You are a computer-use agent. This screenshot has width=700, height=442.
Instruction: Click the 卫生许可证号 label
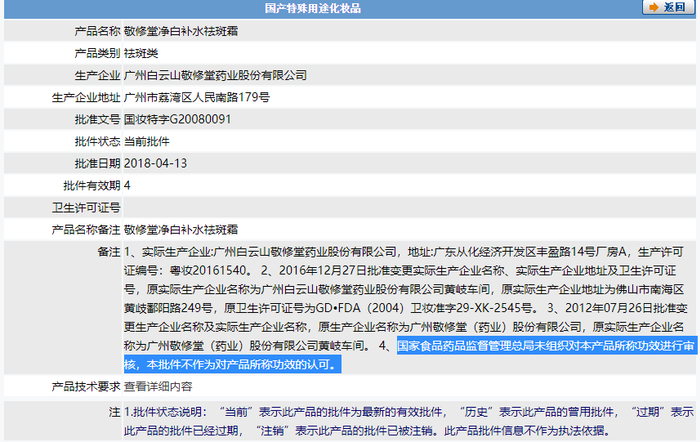coord(86,208)
